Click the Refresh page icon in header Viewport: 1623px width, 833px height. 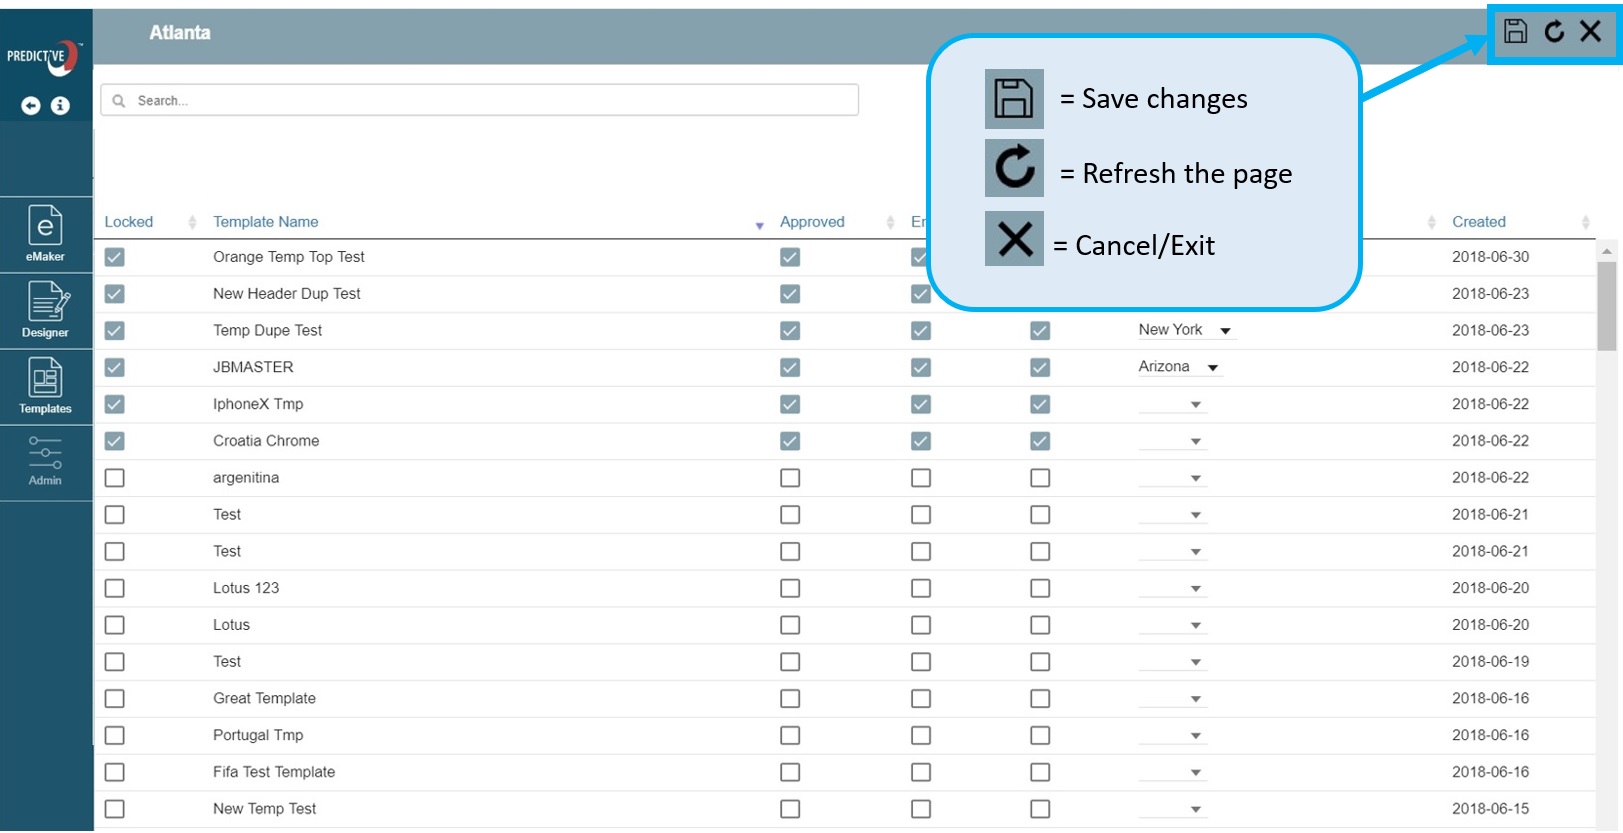[1554, 32]
